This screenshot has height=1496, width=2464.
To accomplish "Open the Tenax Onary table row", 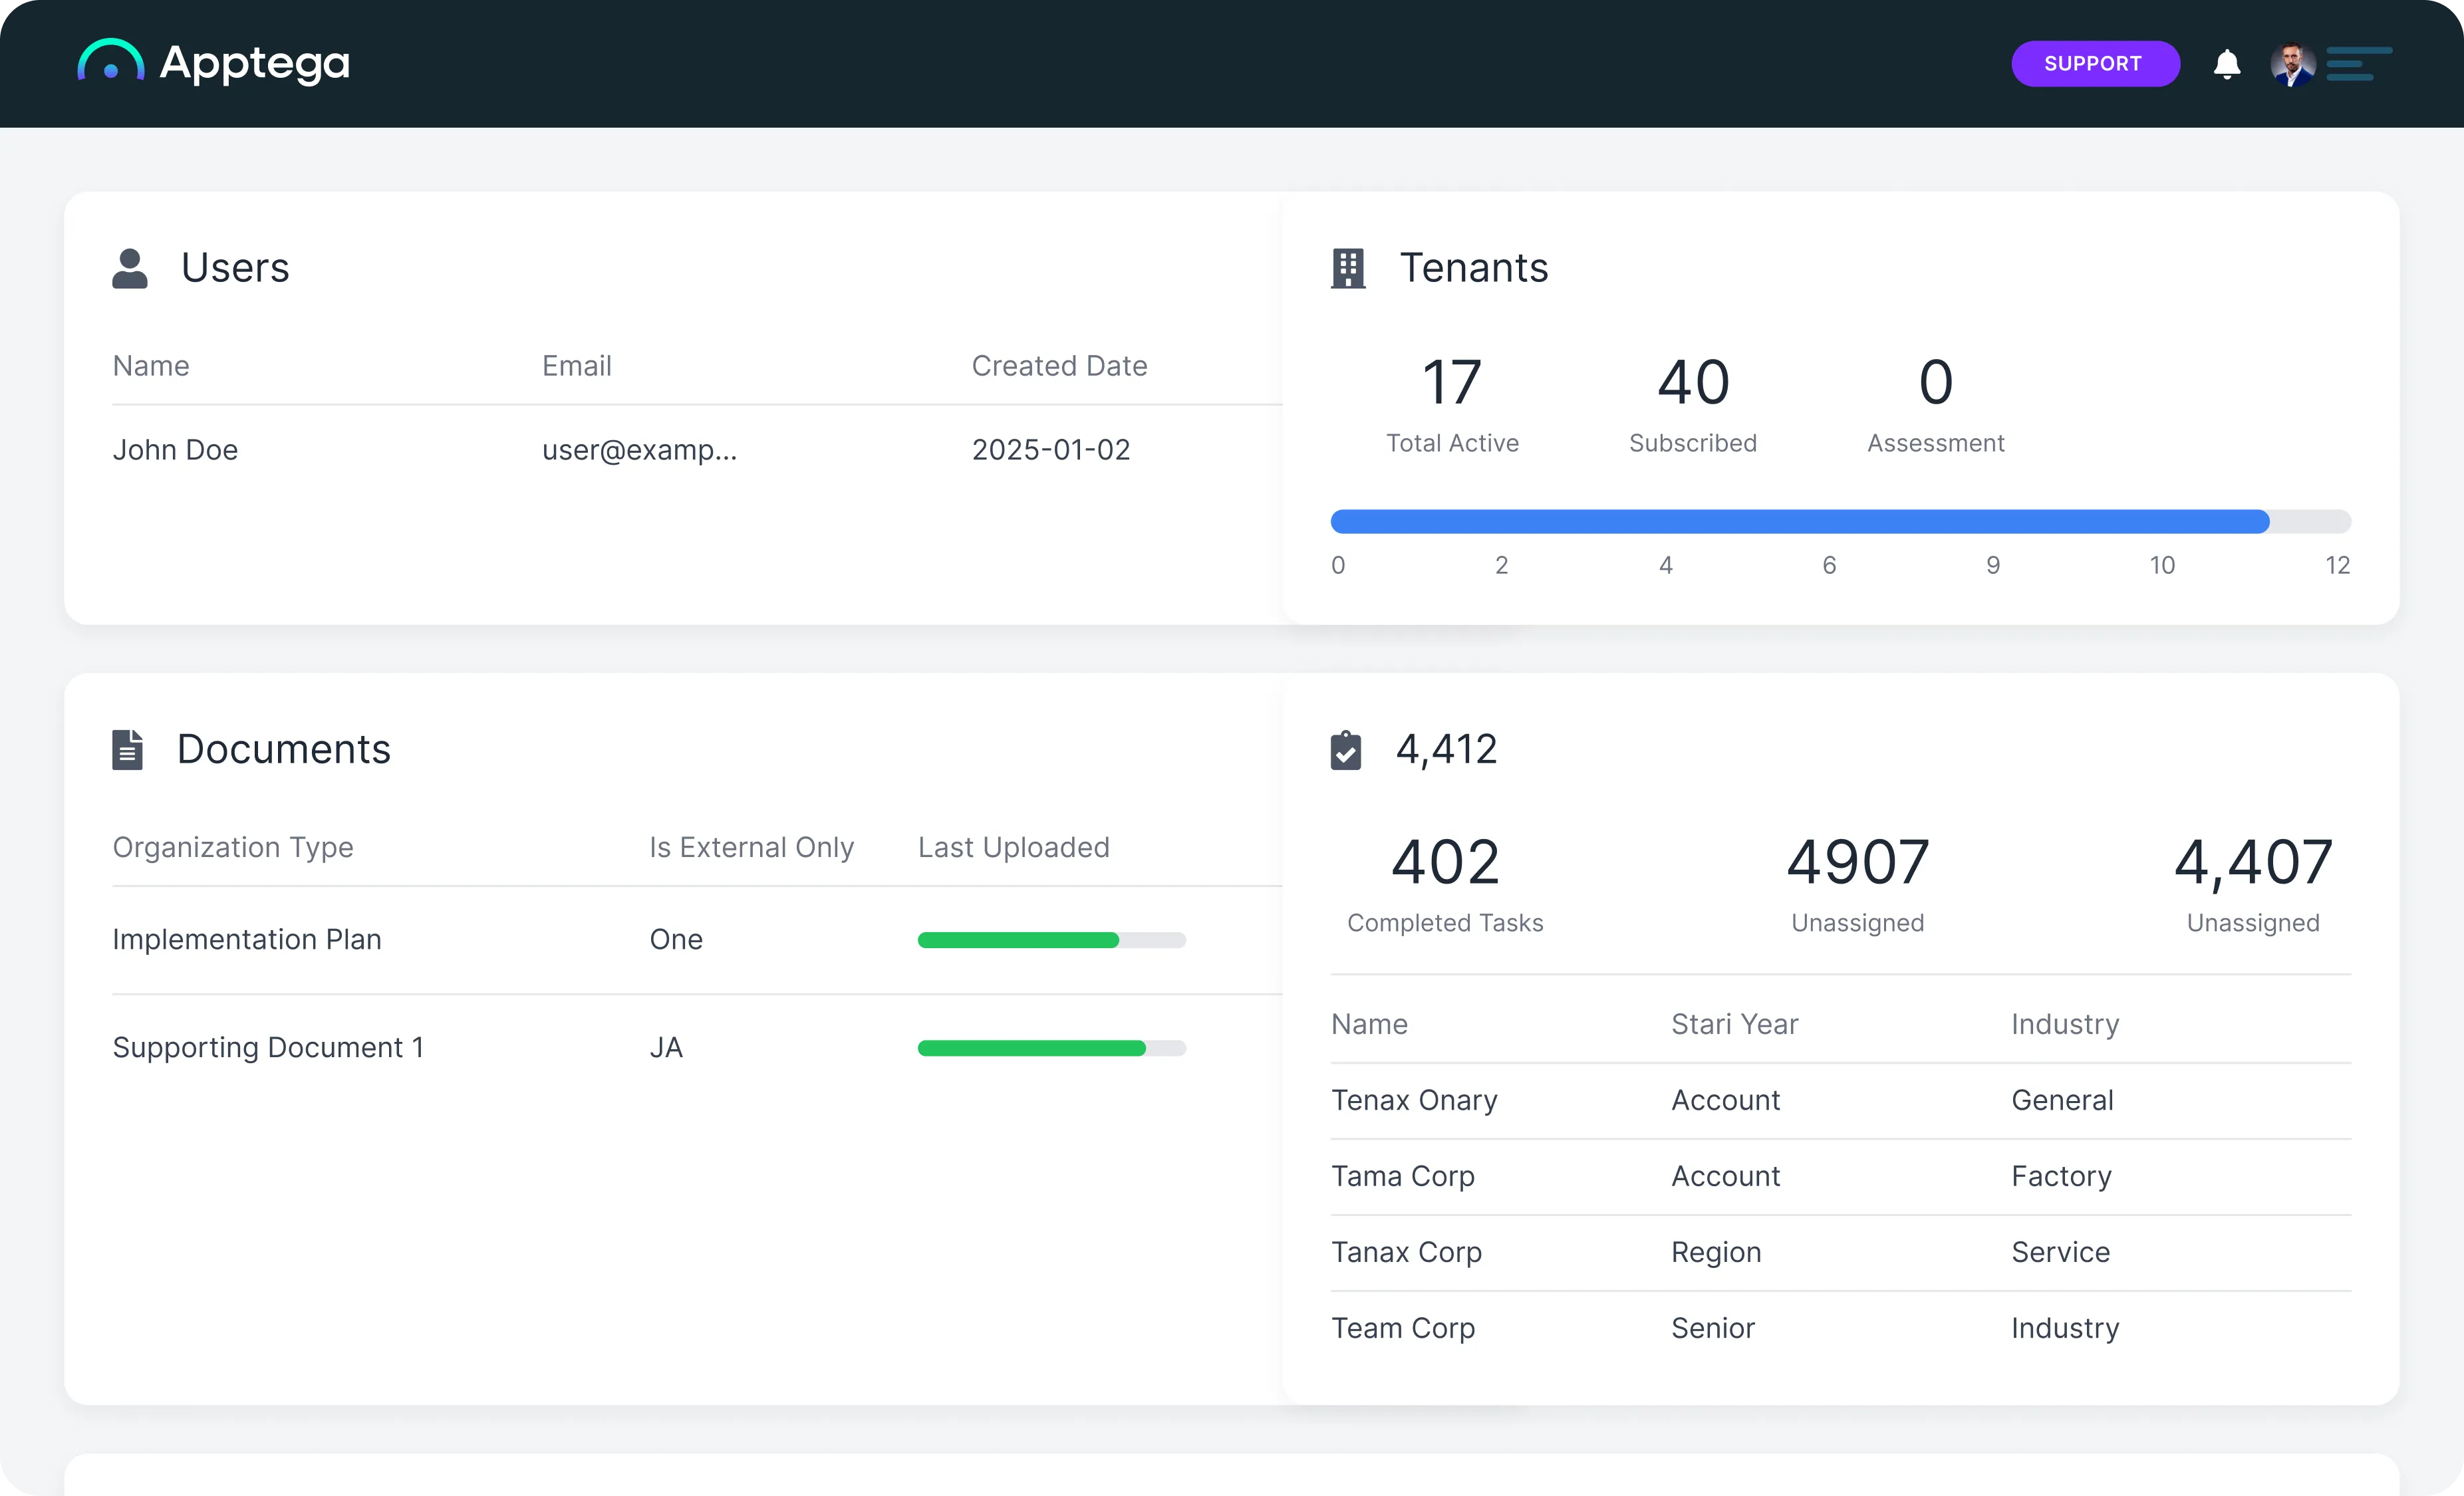I will pos(1414,1100).
